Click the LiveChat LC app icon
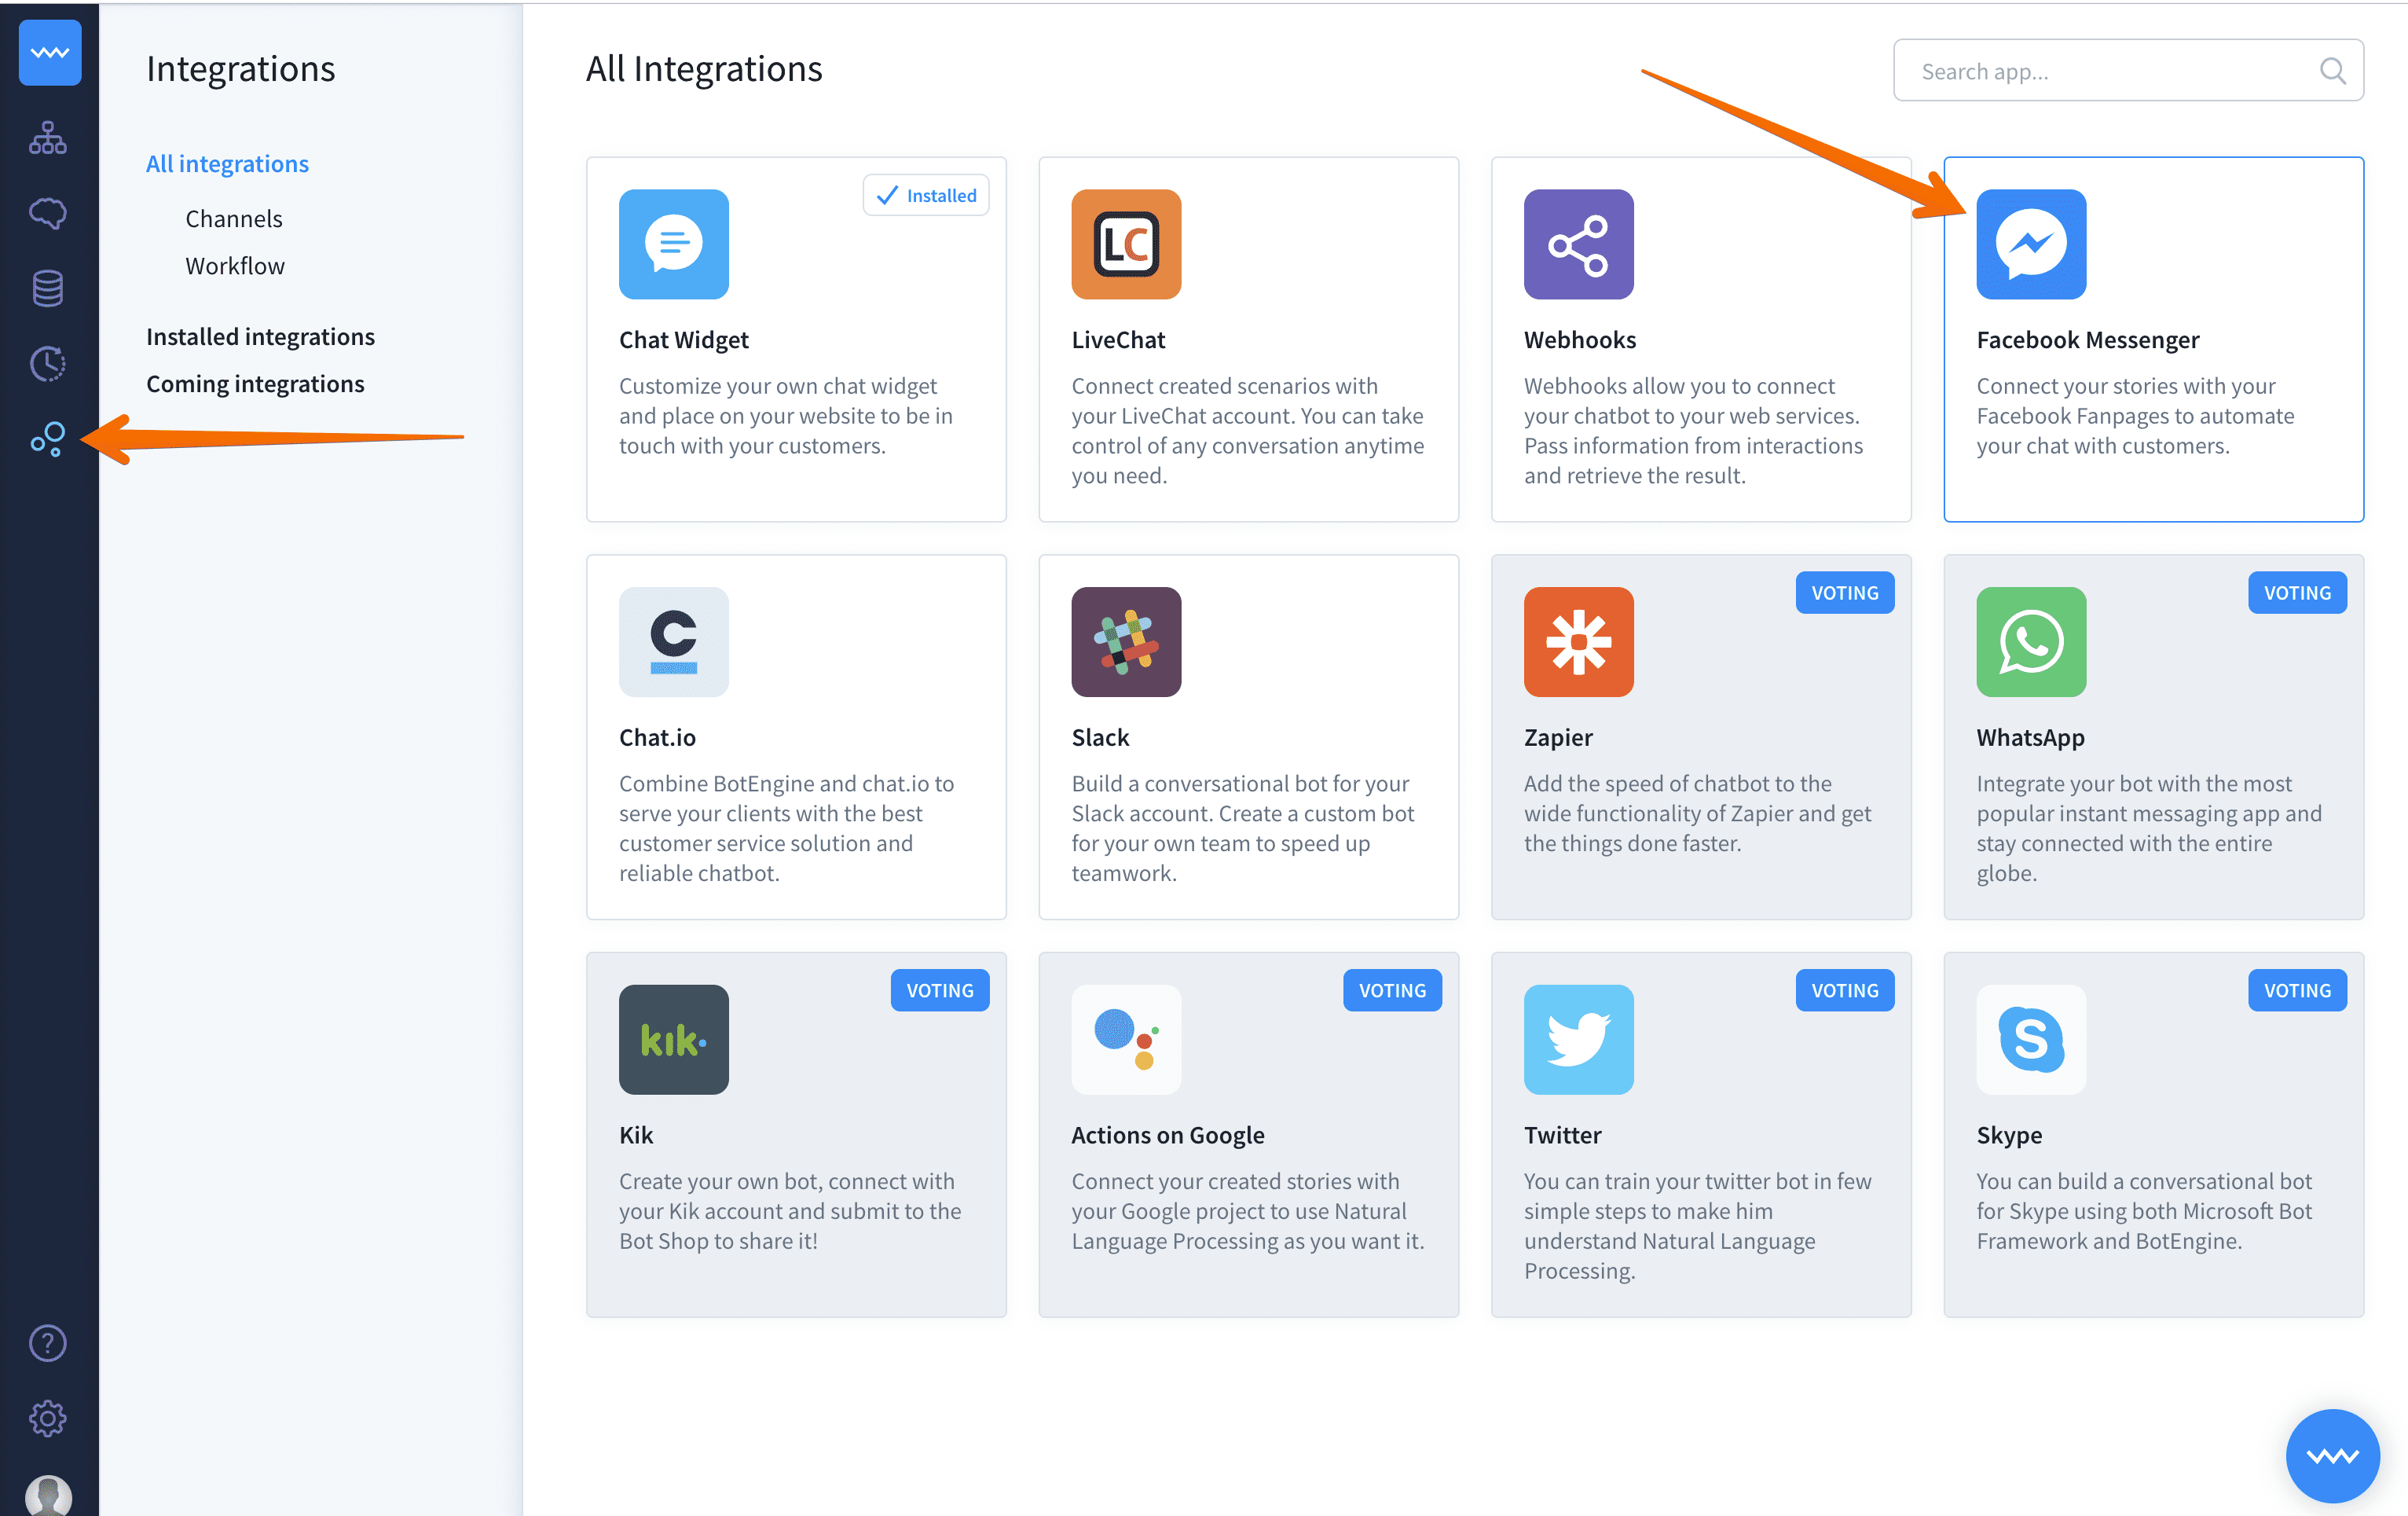2408x1516 pixels. (x=1126, y=244)
